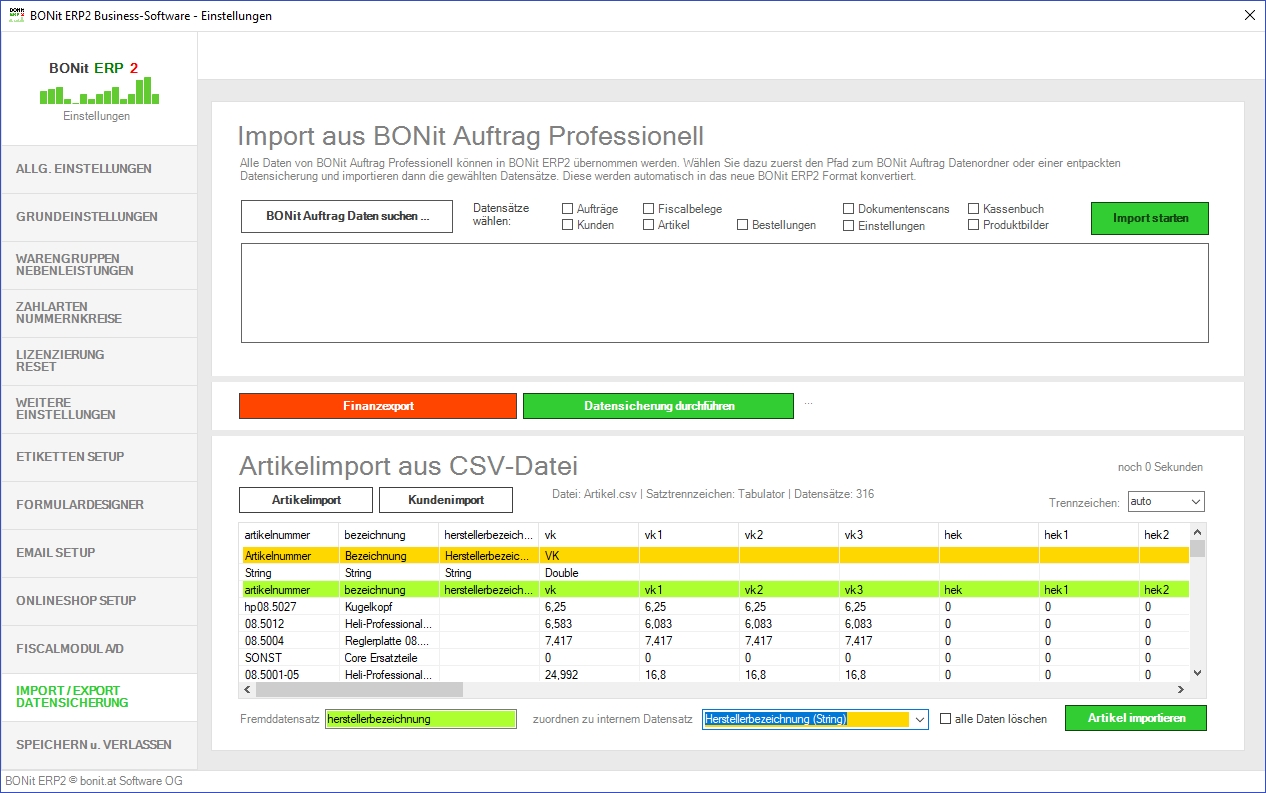Toggle the Einstellungen checkbox in Datensätze
Viewport: 1266px width, 793px height.
[x=849, y=226]
